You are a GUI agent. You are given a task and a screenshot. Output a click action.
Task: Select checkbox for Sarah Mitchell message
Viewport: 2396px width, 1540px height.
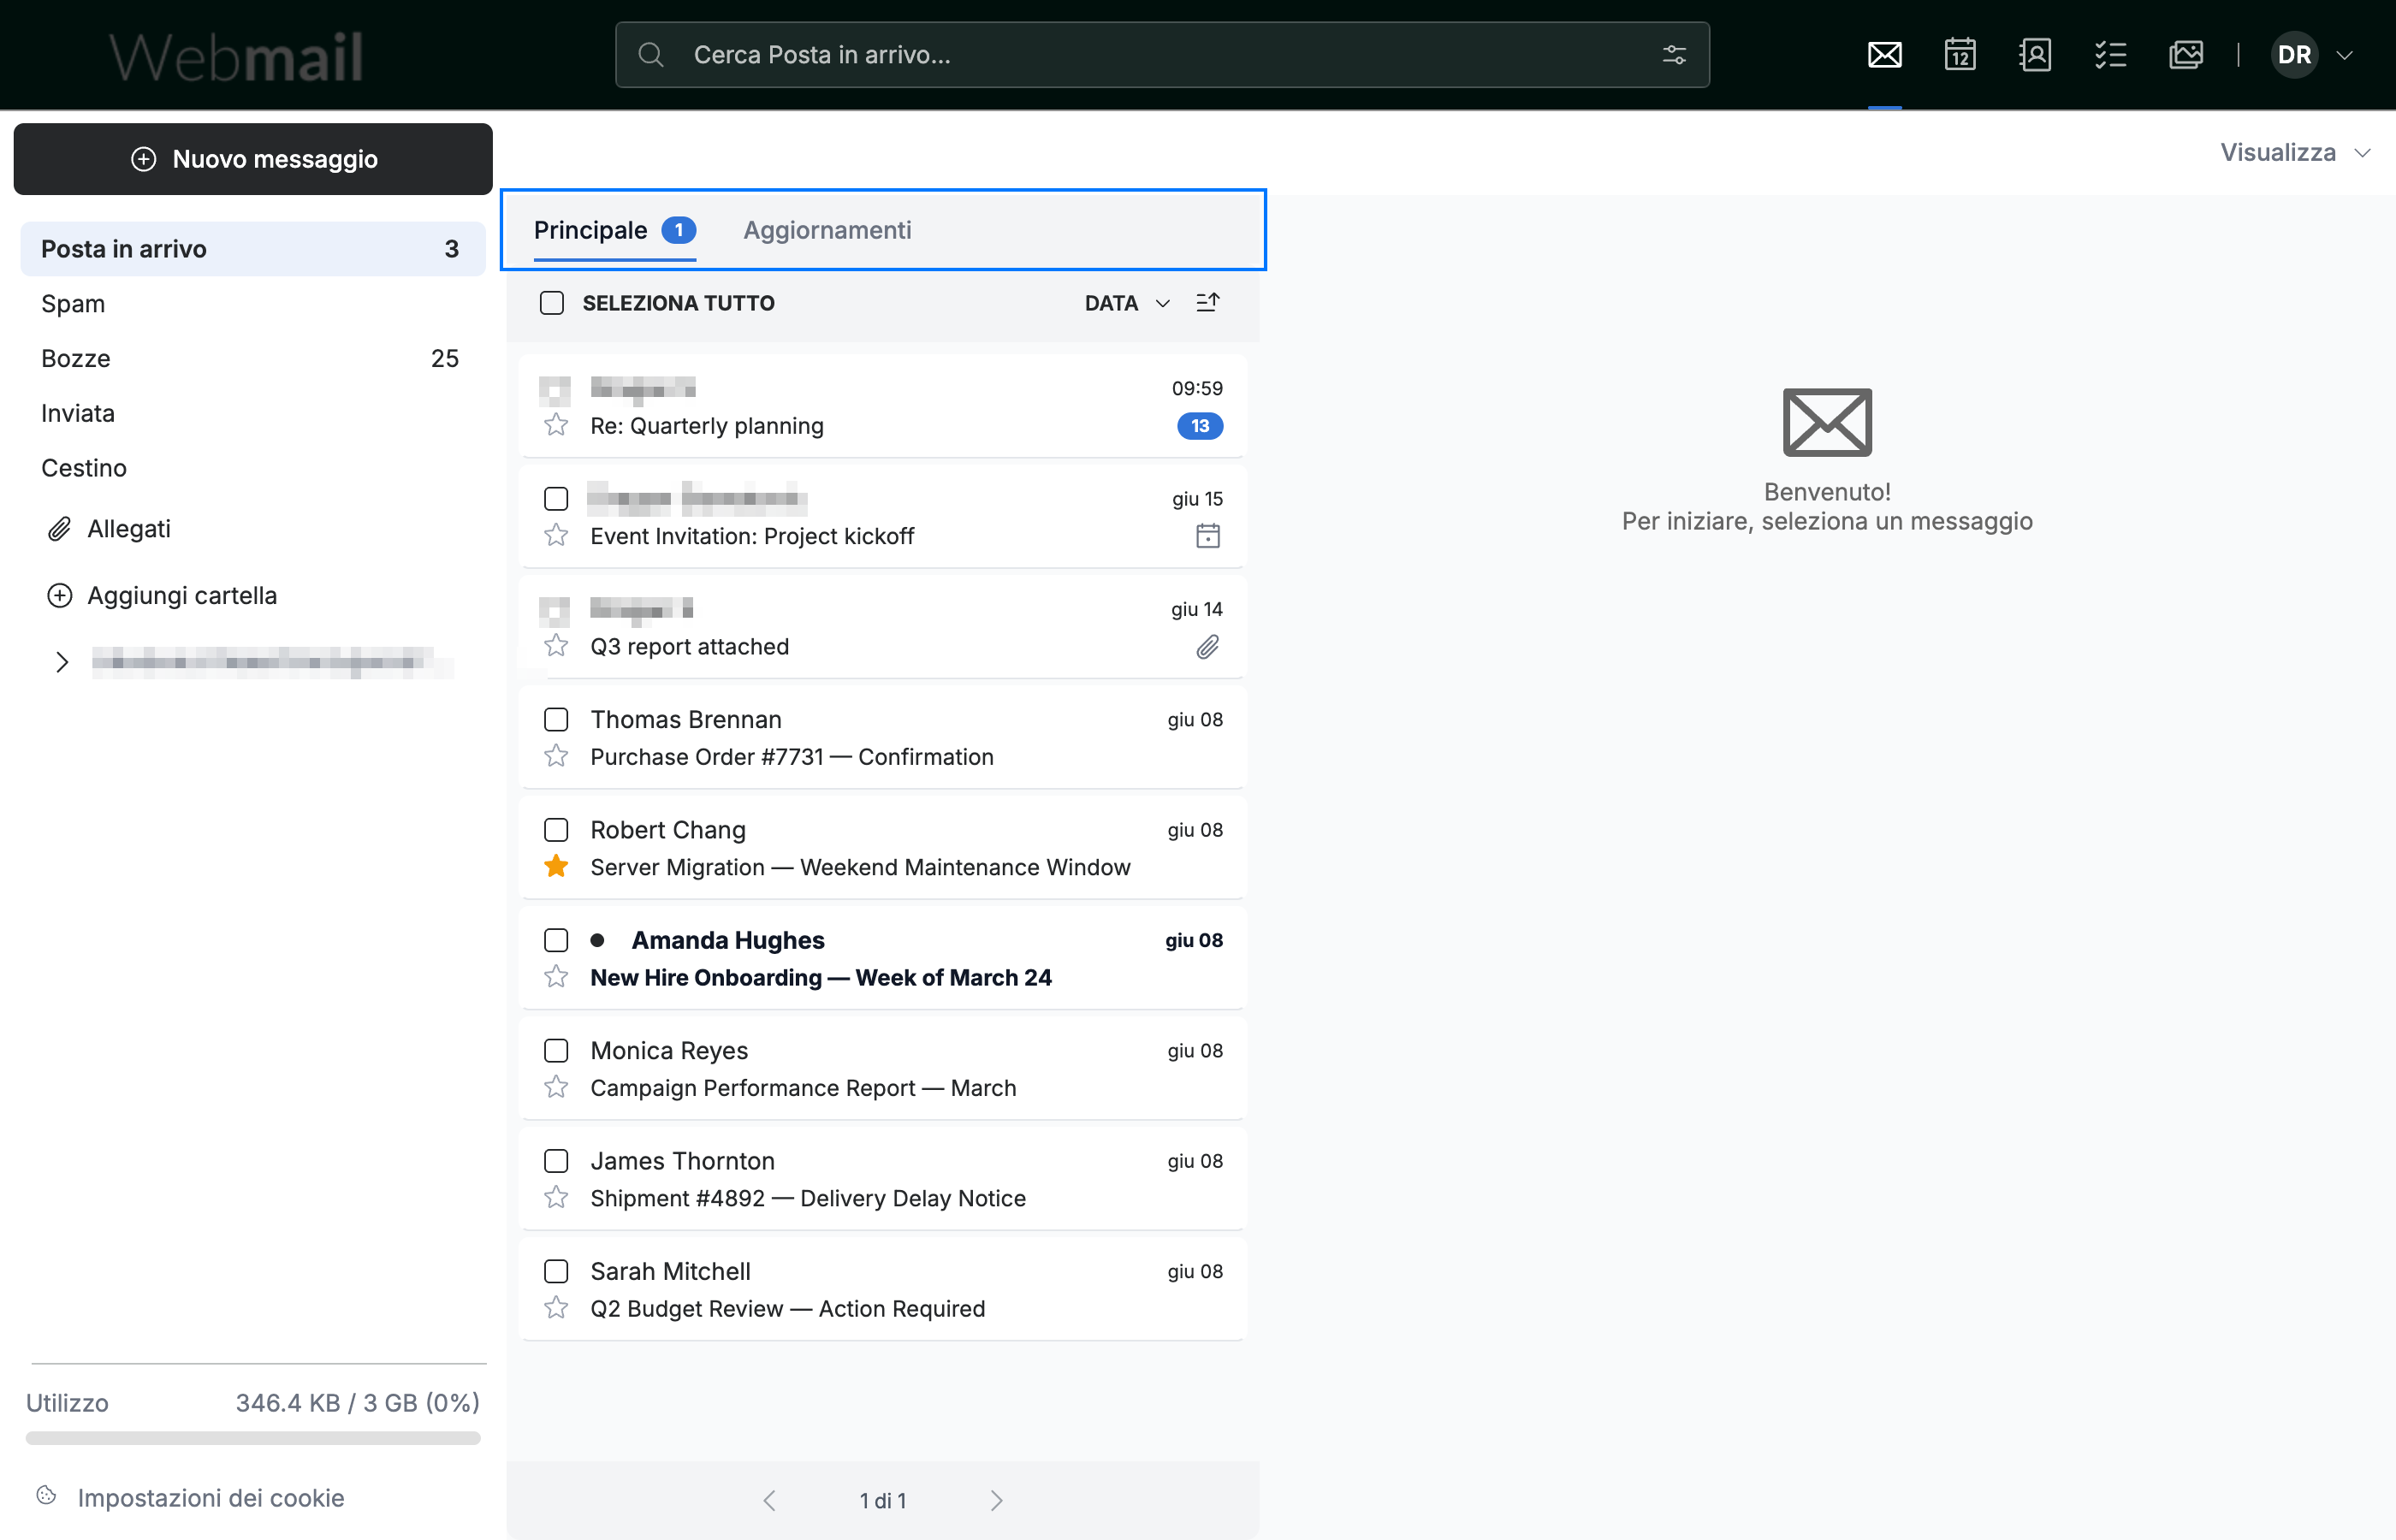click(x=556, y=1271)
